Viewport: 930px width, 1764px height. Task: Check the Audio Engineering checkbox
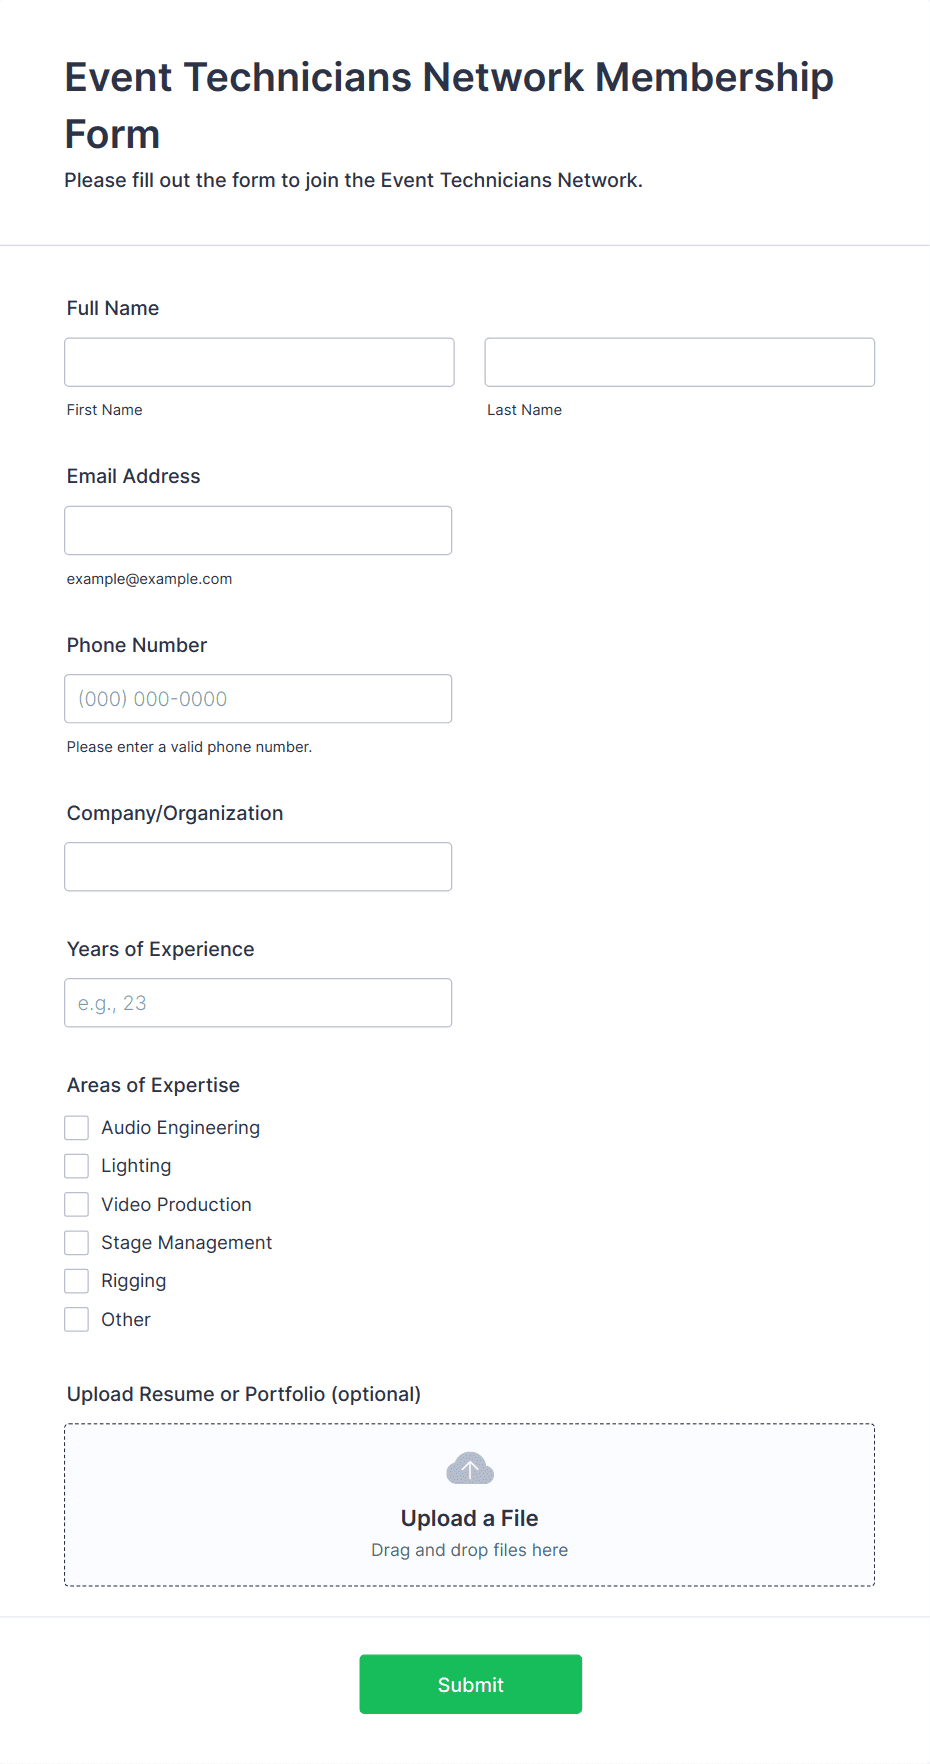77,1128
